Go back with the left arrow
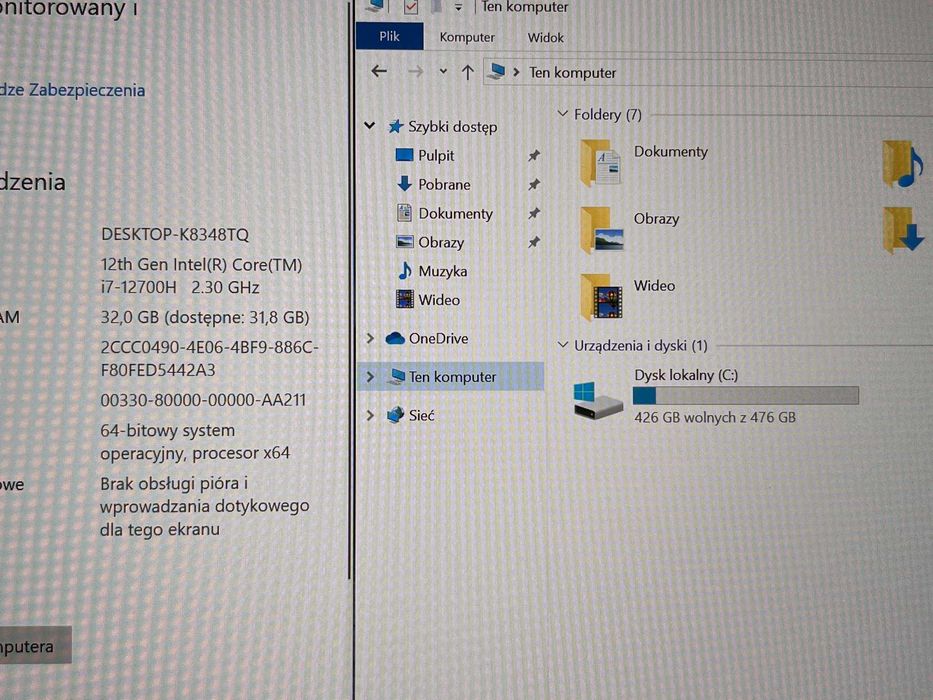This screenshot has height=700, width=933. [379, 72]
